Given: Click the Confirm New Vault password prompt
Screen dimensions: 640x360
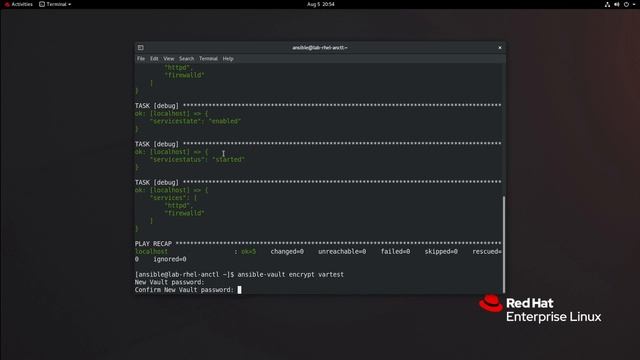Looking at the screenshot, I should tap(184, 290).
